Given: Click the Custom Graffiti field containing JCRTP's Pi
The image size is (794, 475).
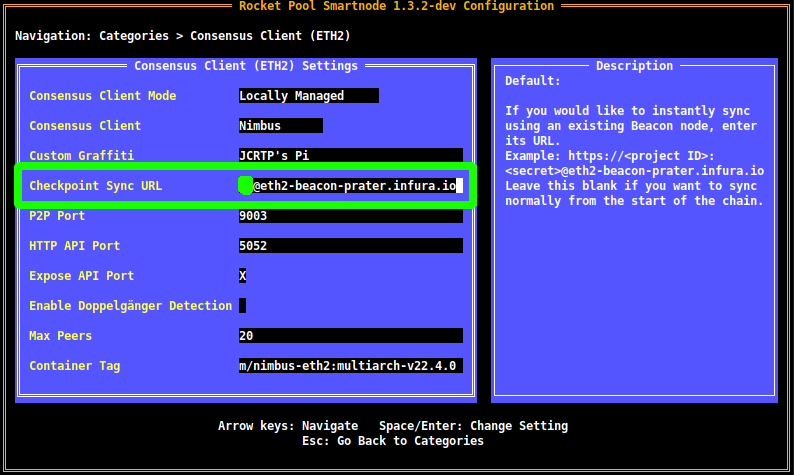Looking at the screenshot, I should click(350, 156).
